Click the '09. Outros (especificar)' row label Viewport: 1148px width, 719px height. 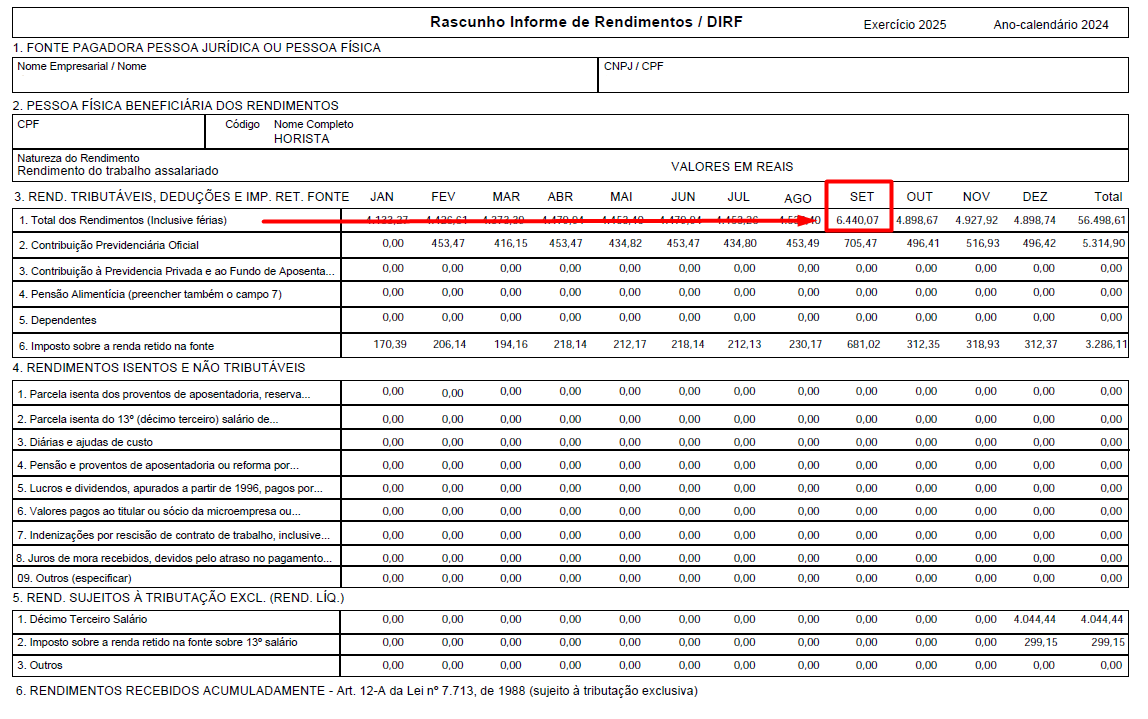point(75,578)
